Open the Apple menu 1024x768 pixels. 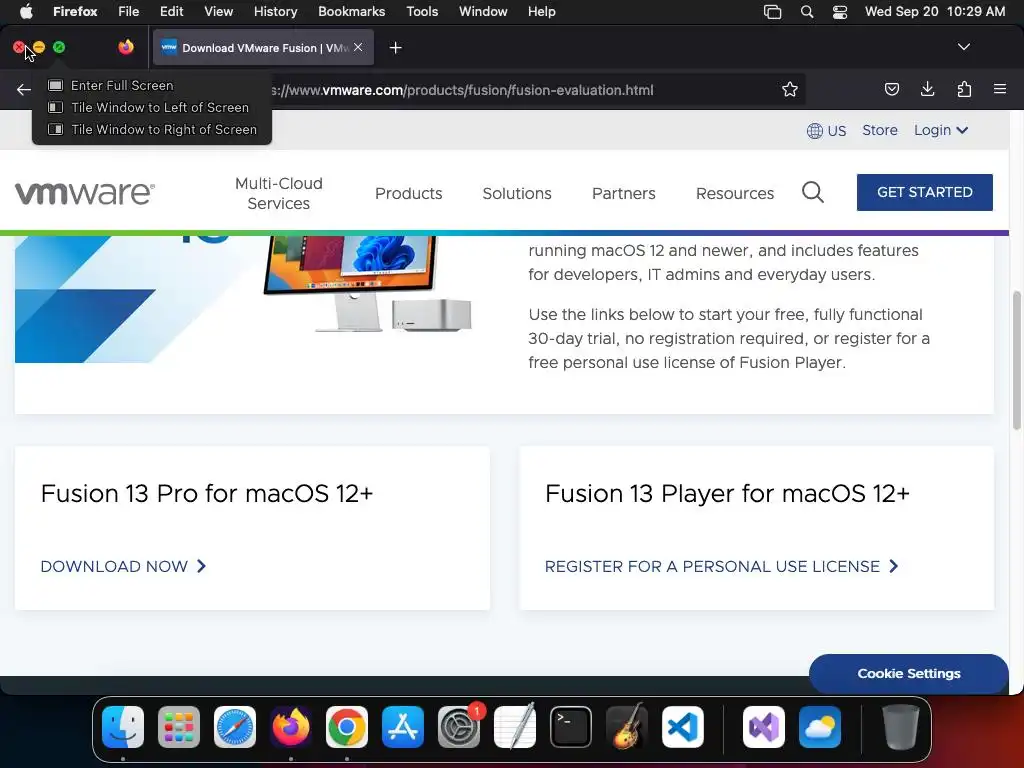point(26,11)
